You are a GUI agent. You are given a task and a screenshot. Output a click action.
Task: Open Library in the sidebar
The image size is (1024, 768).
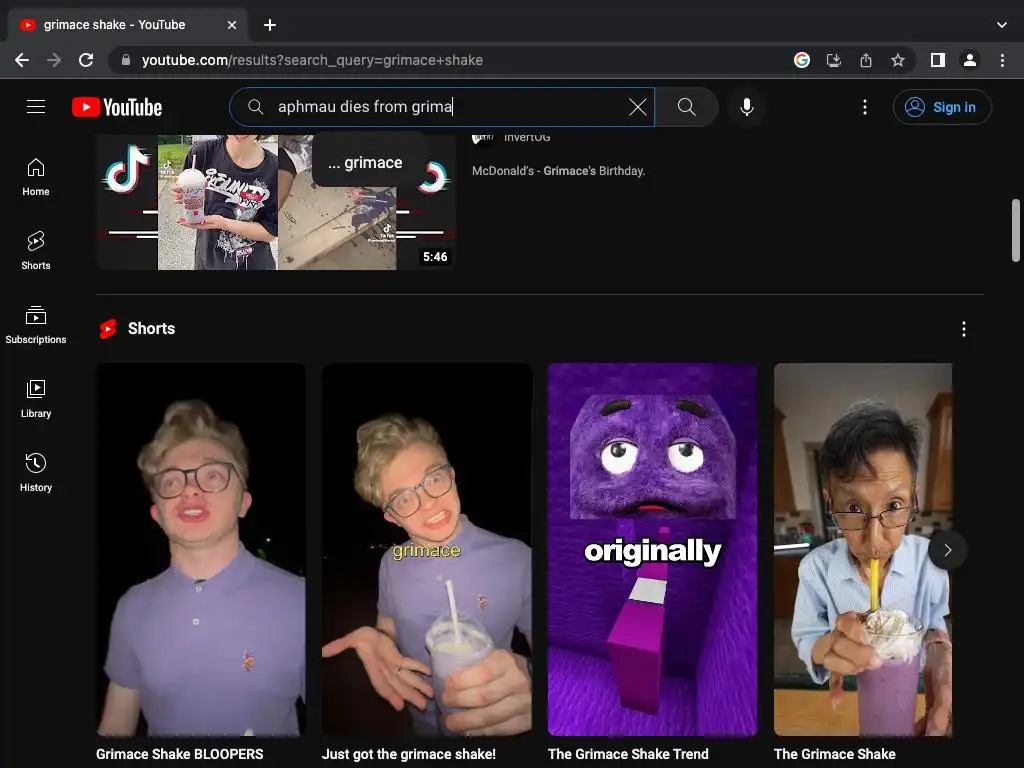point(36,399)
